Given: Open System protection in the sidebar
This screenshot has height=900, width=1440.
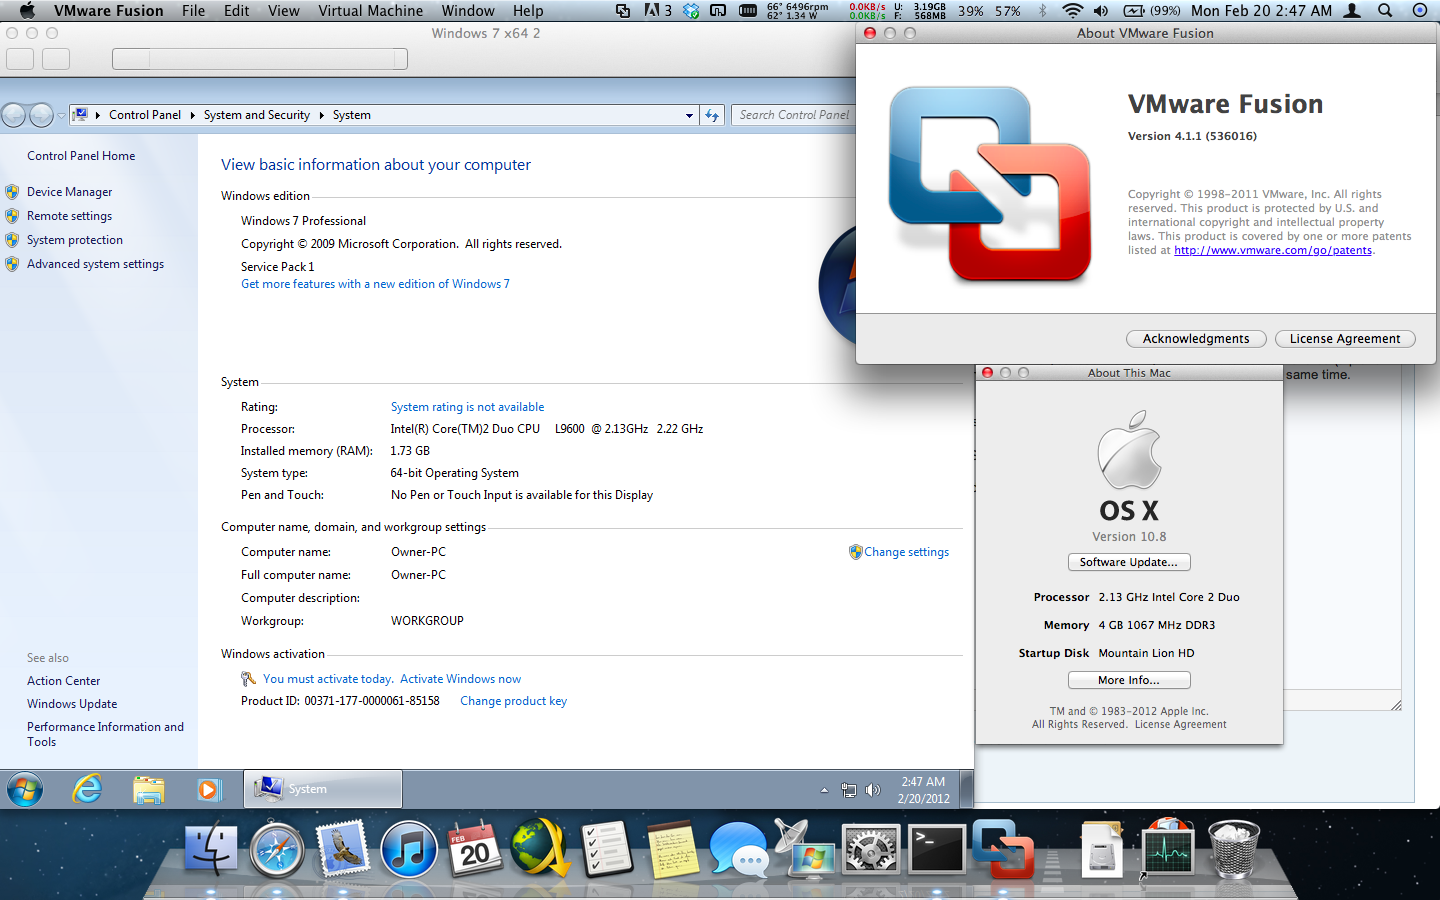Looking at the screenshot, I should (75, 240).
